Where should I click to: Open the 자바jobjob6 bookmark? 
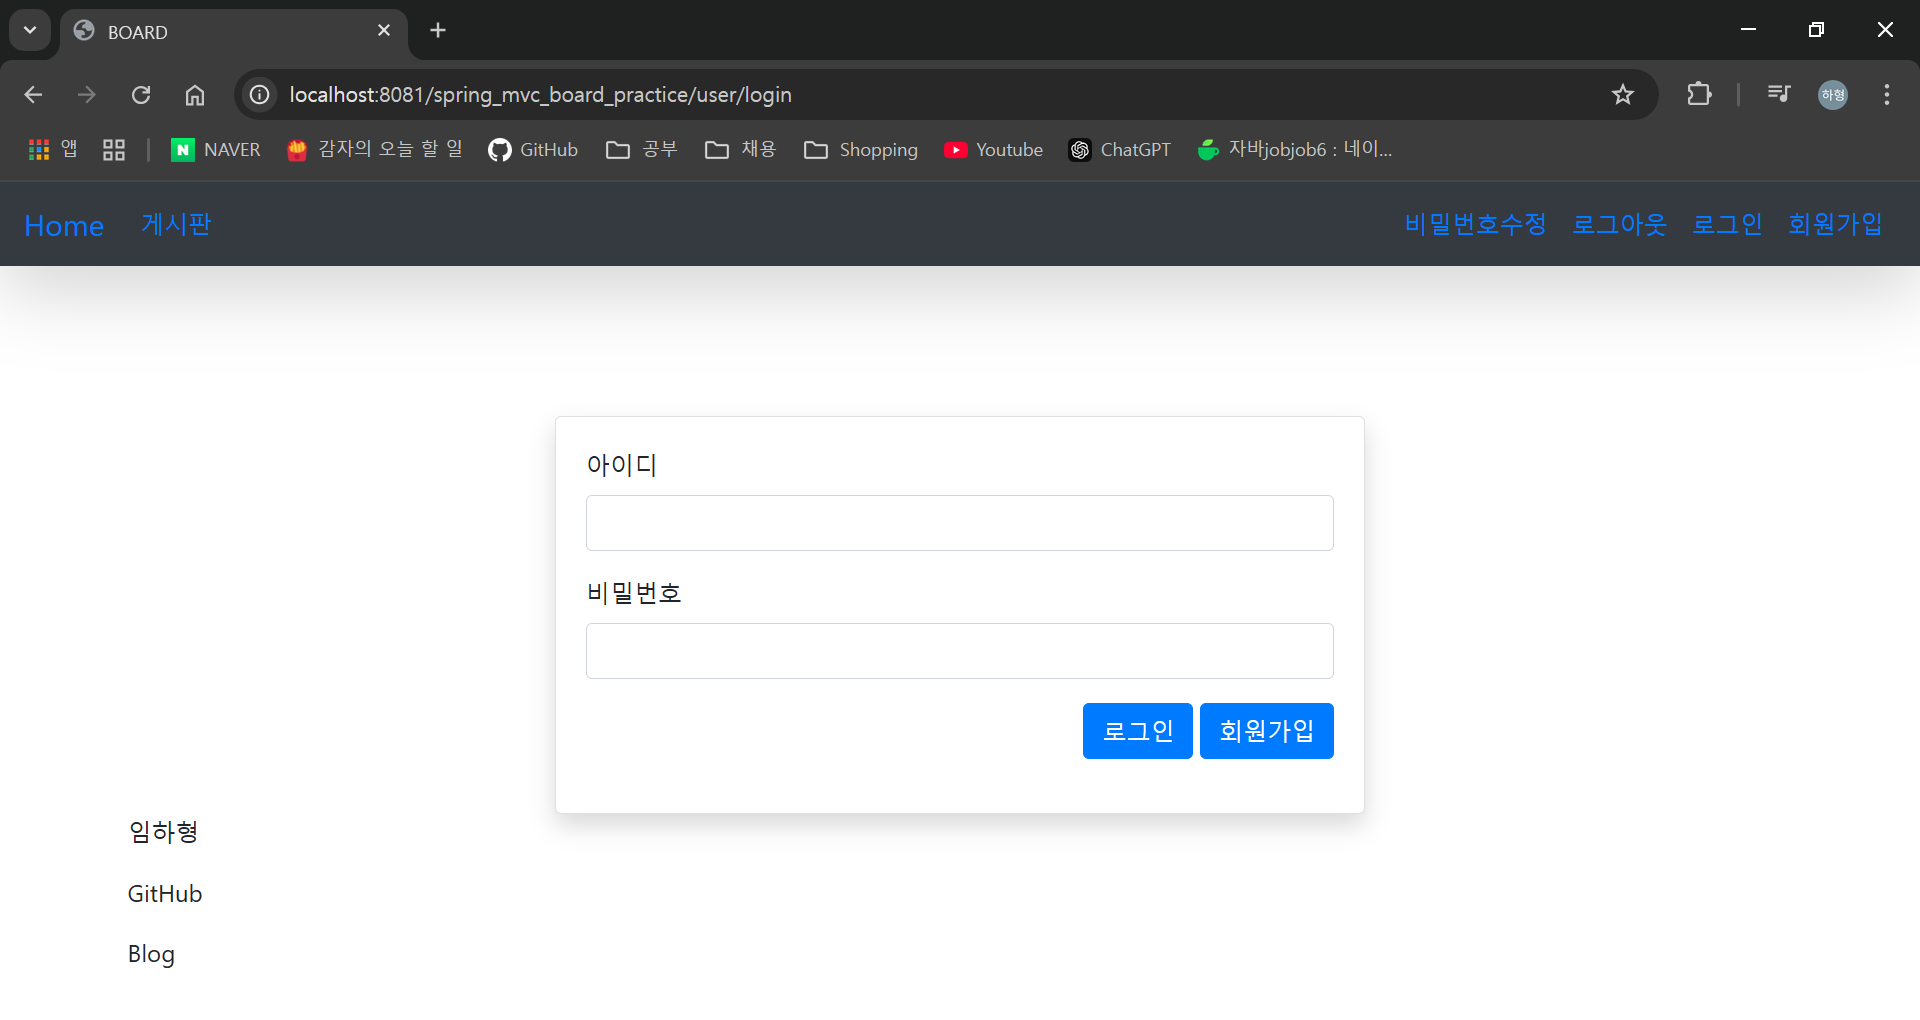pos(1295,150)
